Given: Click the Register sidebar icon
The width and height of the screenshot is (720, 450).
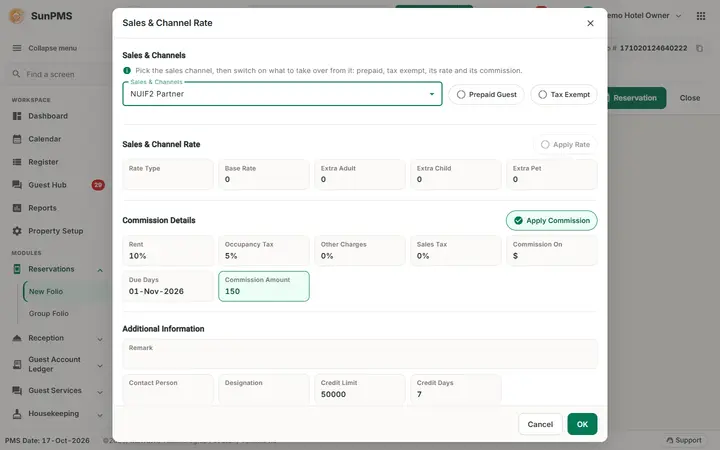Looking at the screenshot, I should coord(17,162).
